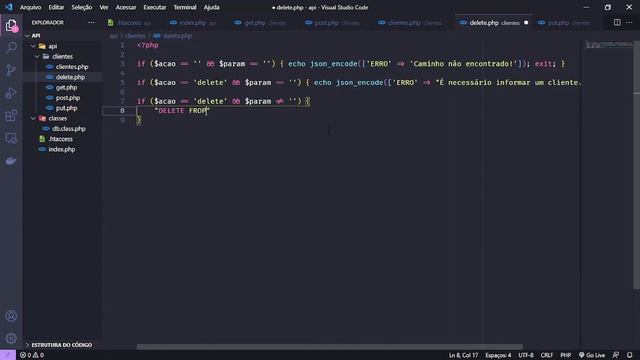640x360 pixels.
Task: Click the feedback icon in status bar
Action: pyautogui.click(x=616, y=355)
